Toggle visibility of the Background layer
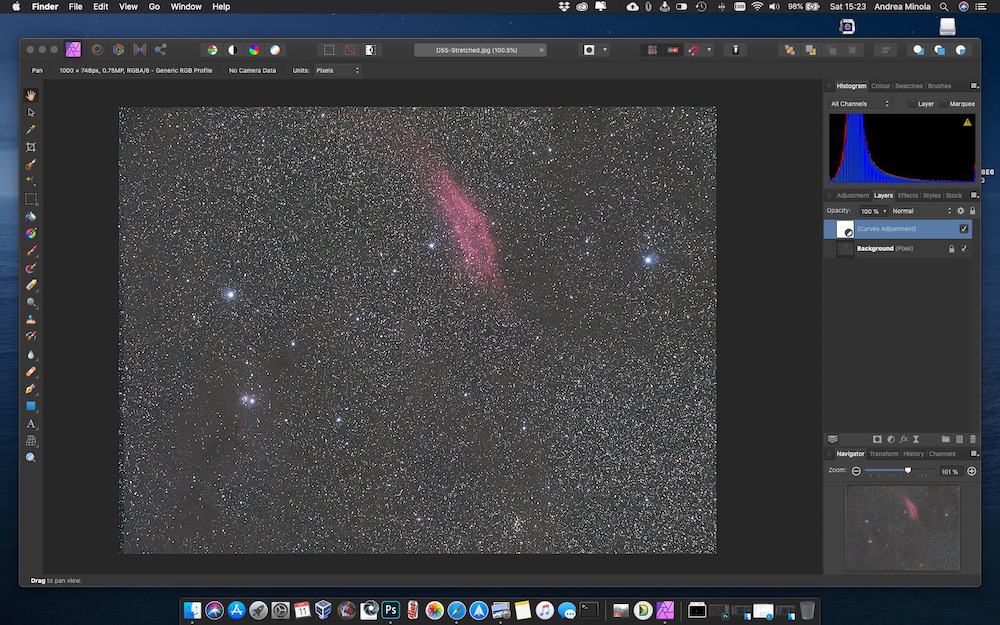1000x625 pixels. [x=964, y=249]
